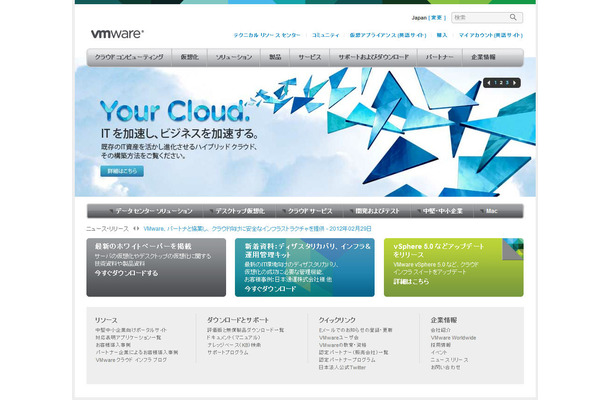
Task: Expand the Mac dropdown
Action: (x=489, y=211)
